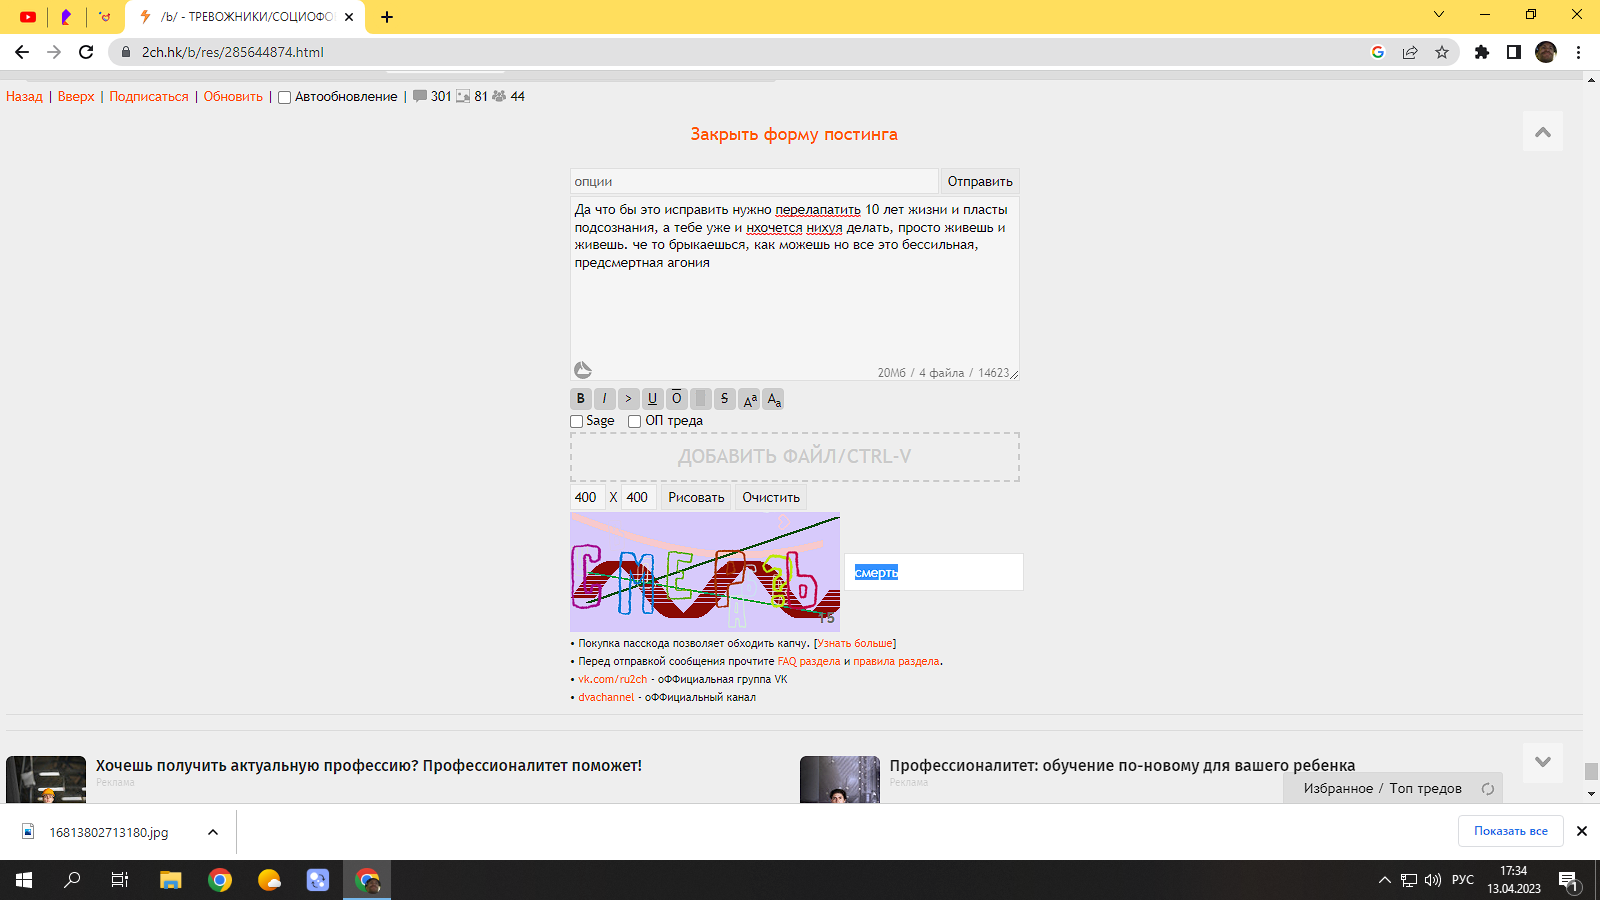
Task: Open the Chrome three-dot menu
Action: pyautogui.click(x=1579, y=52)
